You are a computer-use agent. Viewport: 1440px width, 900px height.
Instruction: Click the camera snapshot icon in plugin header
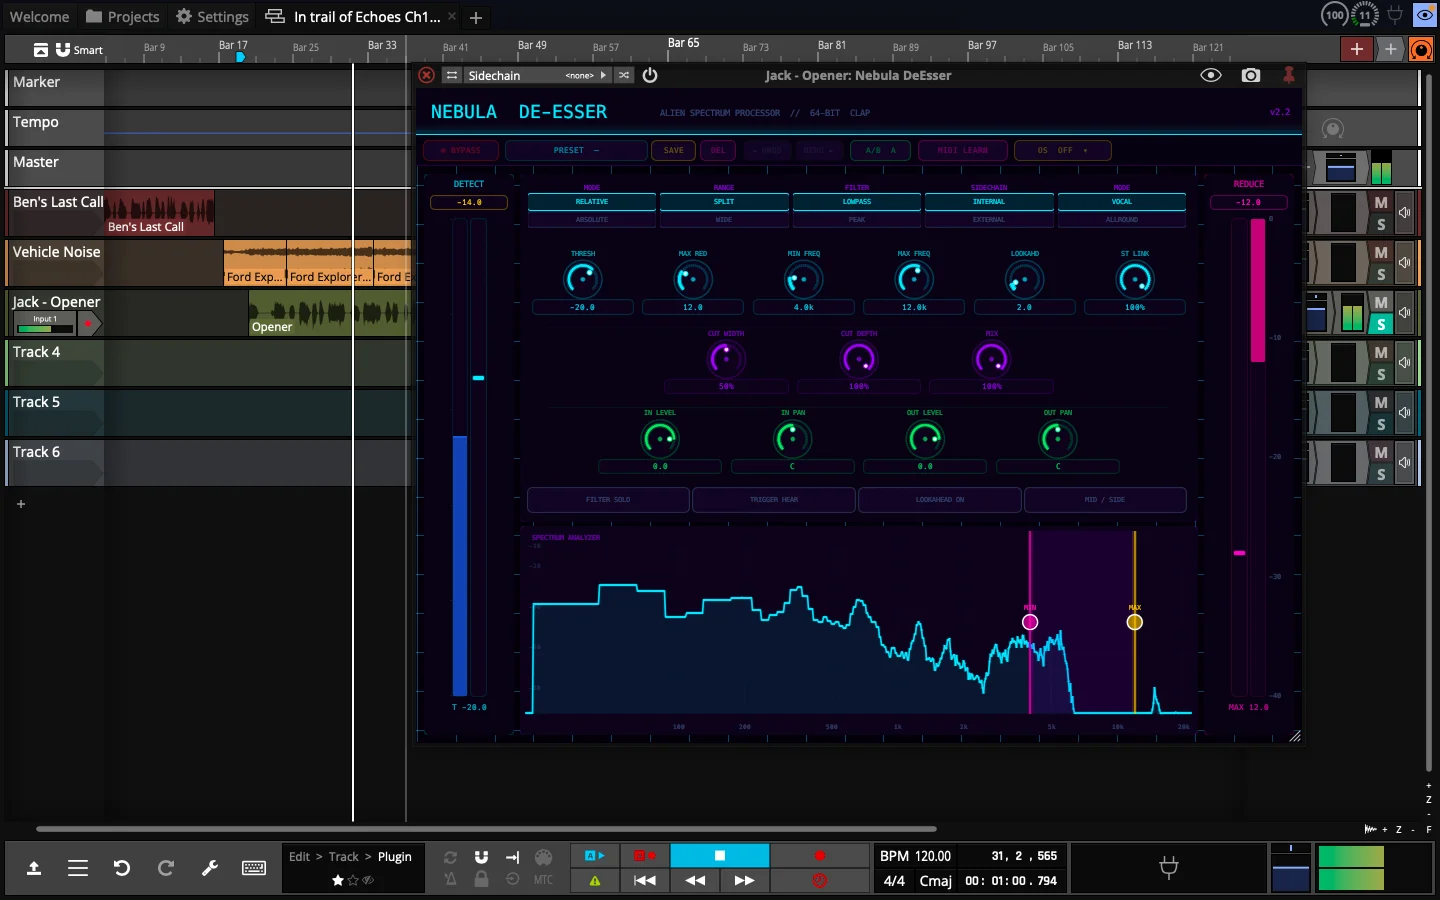[1250, 75]
